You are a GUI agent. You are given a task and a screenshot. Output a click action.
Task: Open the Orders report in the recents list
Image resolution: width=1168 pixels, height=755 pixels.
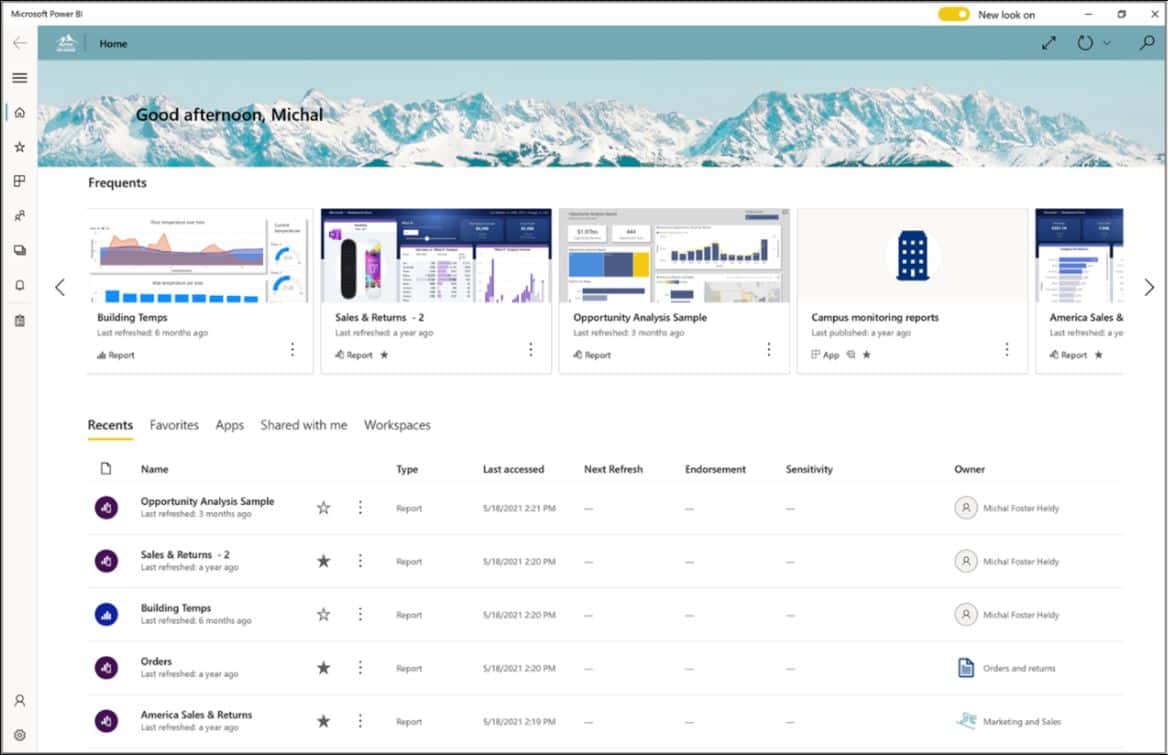[x=156, y=661]
